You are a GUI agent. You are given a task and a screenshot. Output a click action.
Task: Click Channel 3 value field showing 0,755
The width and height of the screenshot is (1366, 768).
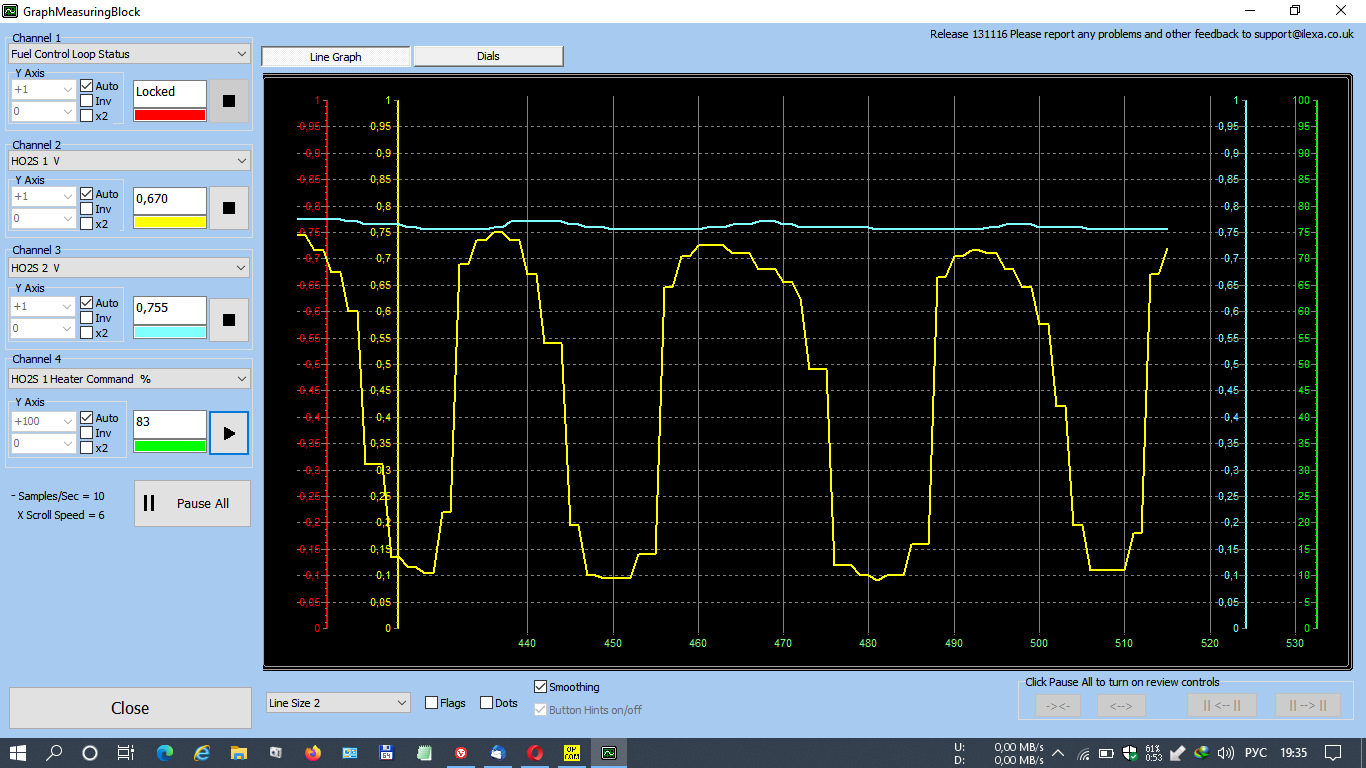point(170,310)
